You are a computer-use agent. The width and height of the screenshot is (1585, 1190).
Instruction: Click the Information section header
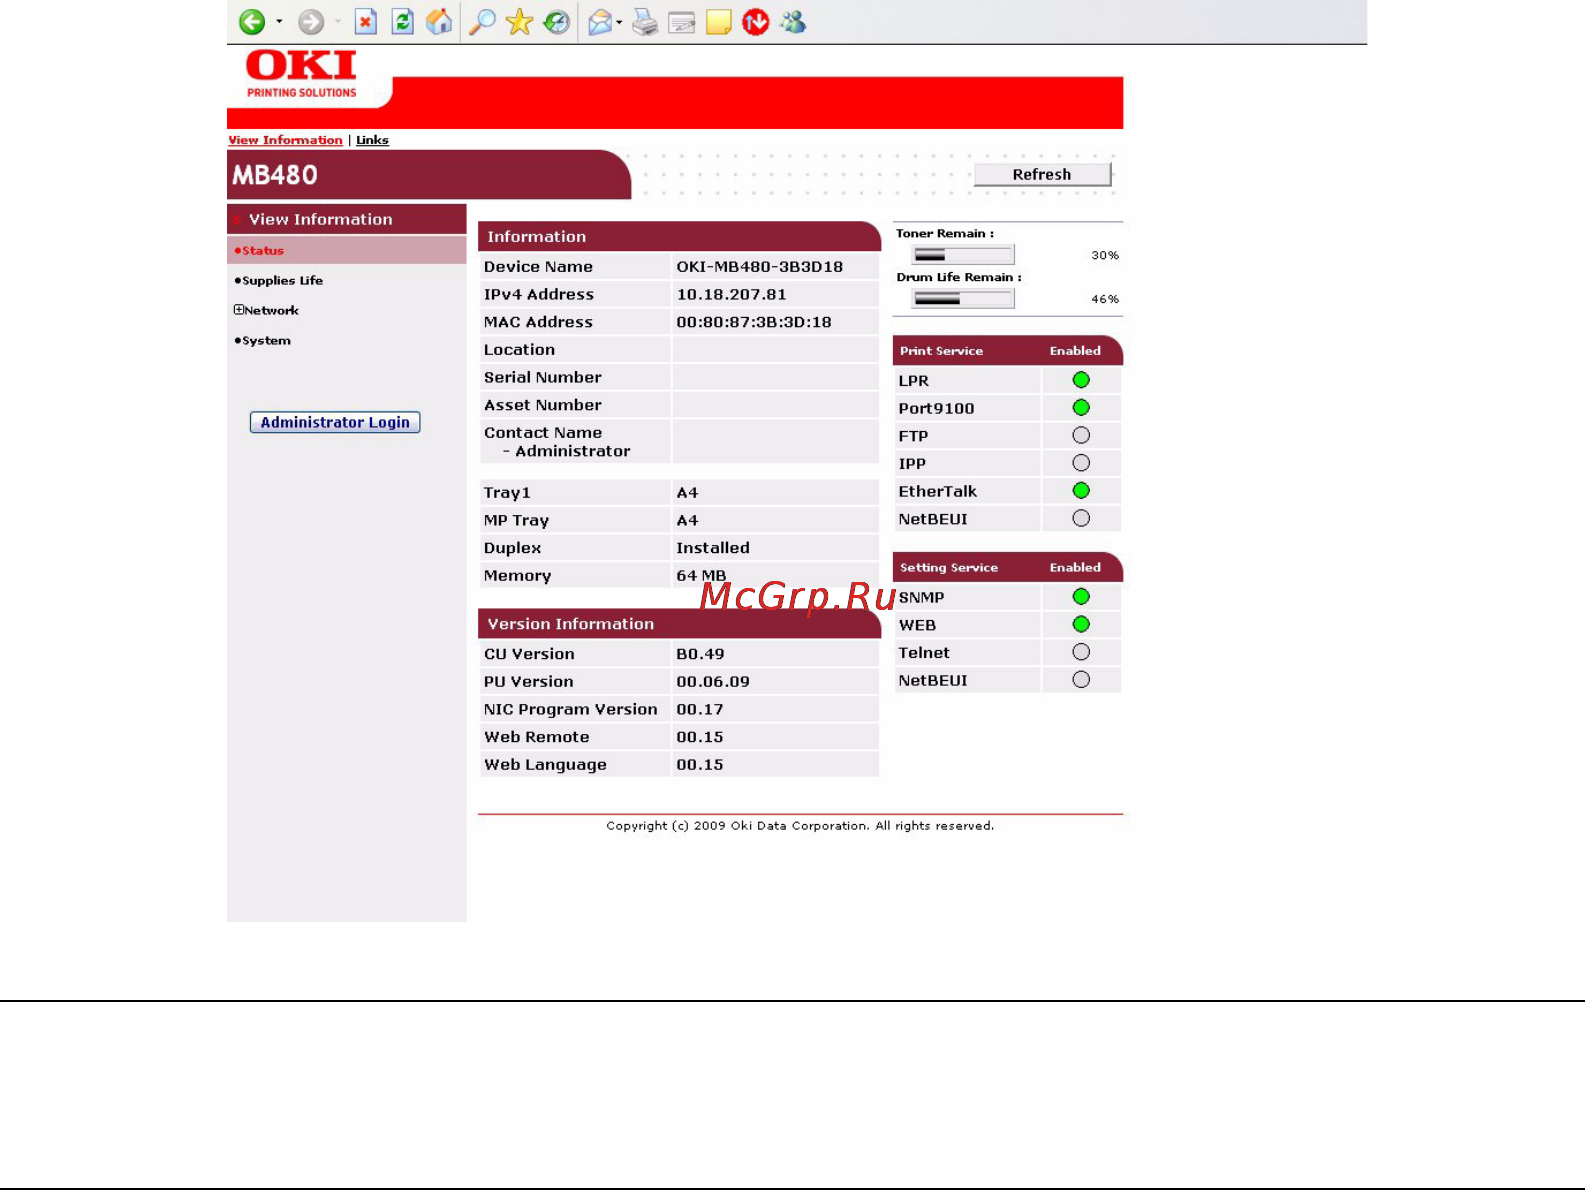679,236
